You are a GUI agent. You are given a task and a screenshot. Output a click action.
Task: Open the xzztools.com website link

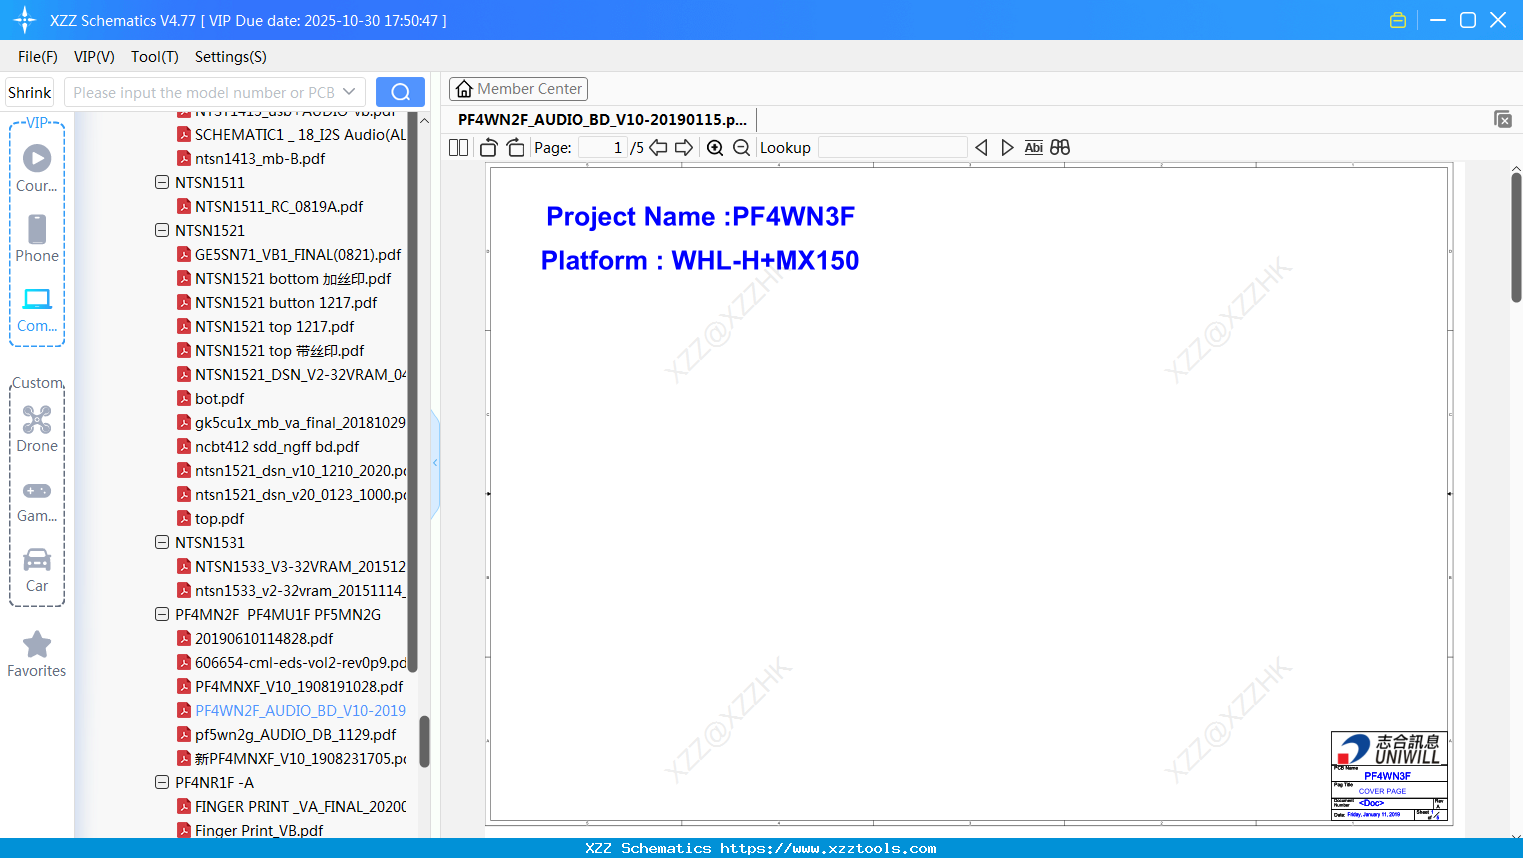tap(828, 848)
